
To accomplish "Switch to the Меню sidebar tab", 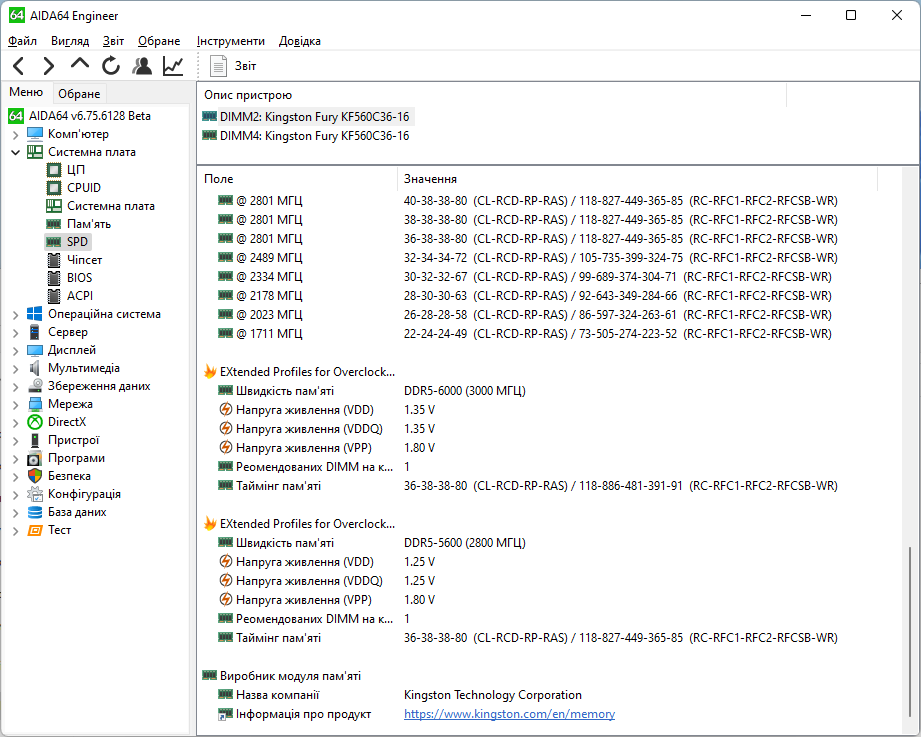I will (x=26, y=92).
